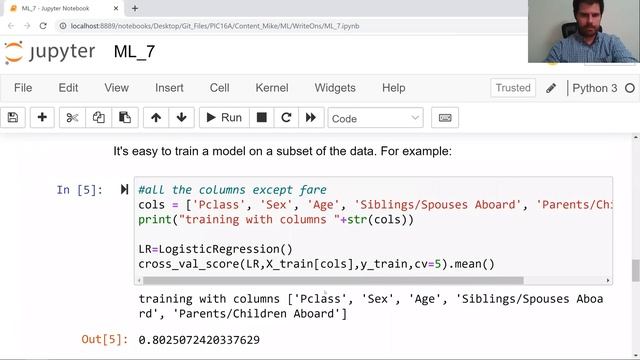Open the Help menu
The width and height of the screenshot is (640, 360).
click(x=393, y=88)
